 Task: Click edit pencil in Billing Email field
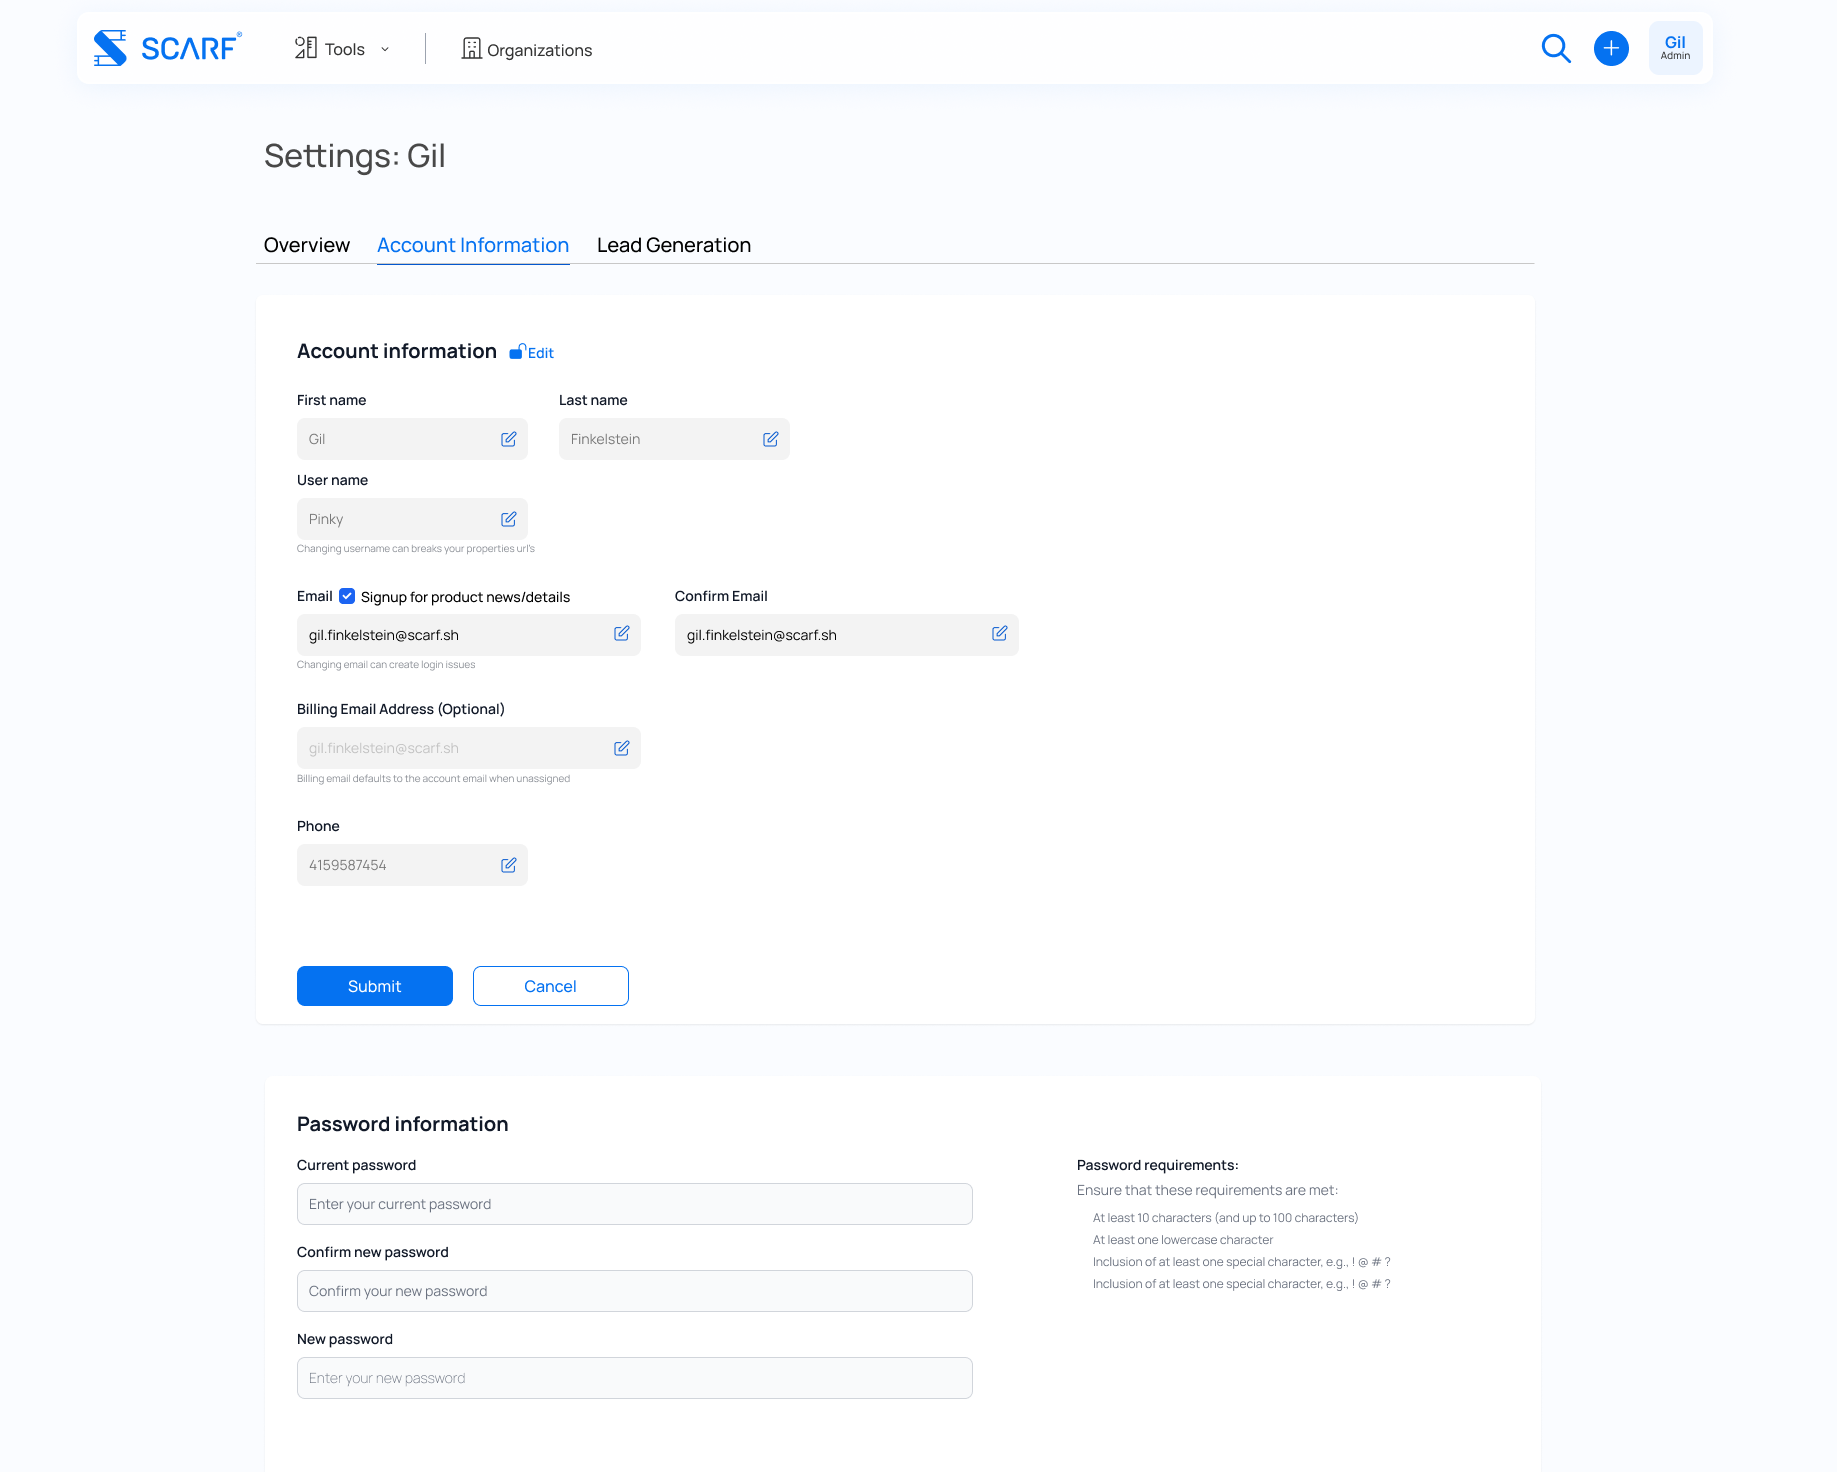tap(621, 748)
